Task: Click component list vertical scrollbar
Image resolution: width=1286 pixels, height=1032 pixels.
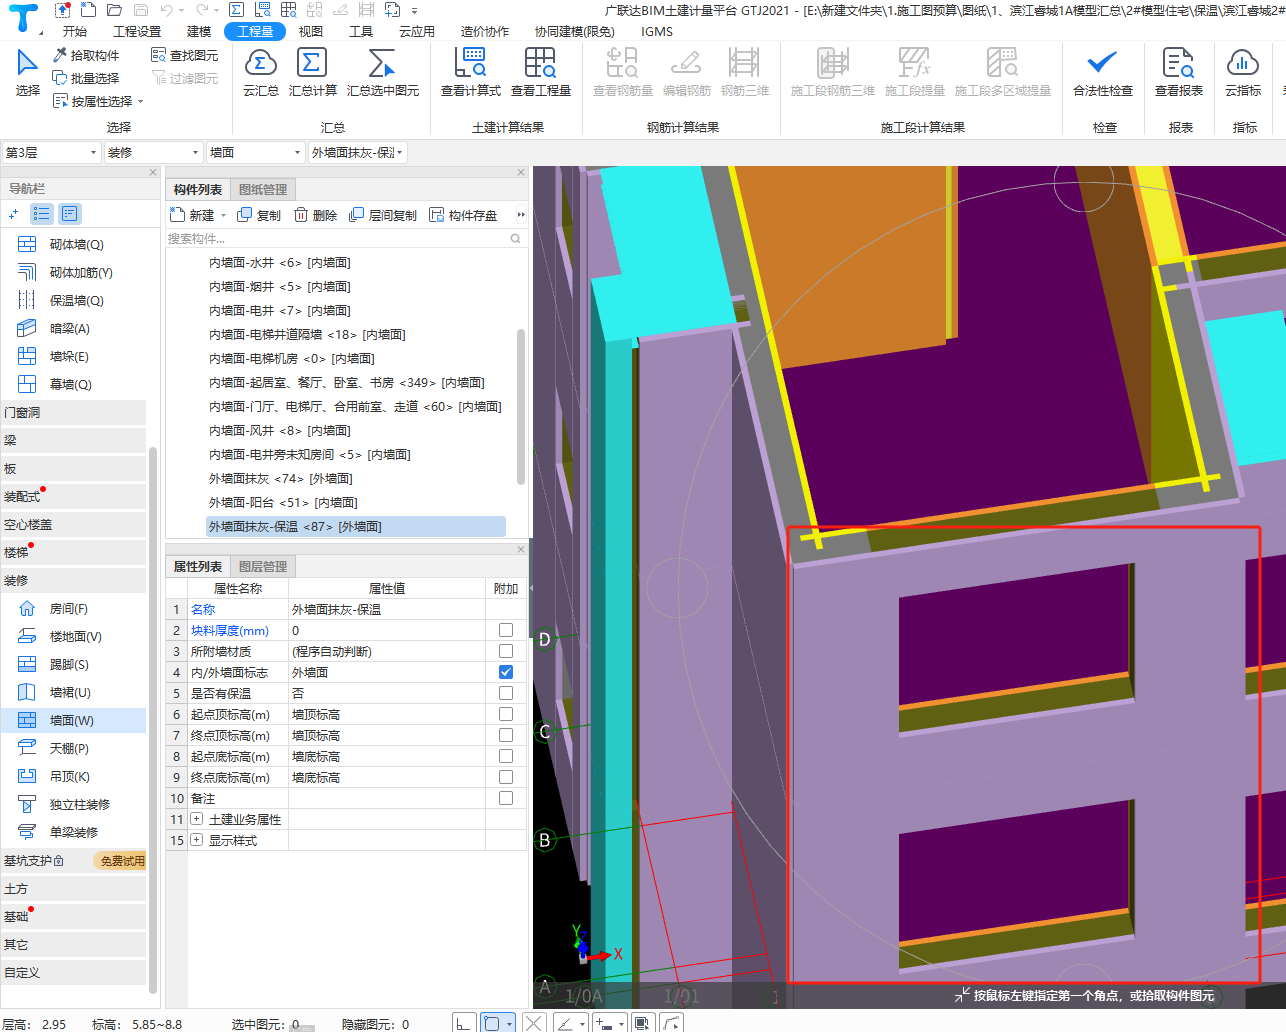Action: point(521,405)
